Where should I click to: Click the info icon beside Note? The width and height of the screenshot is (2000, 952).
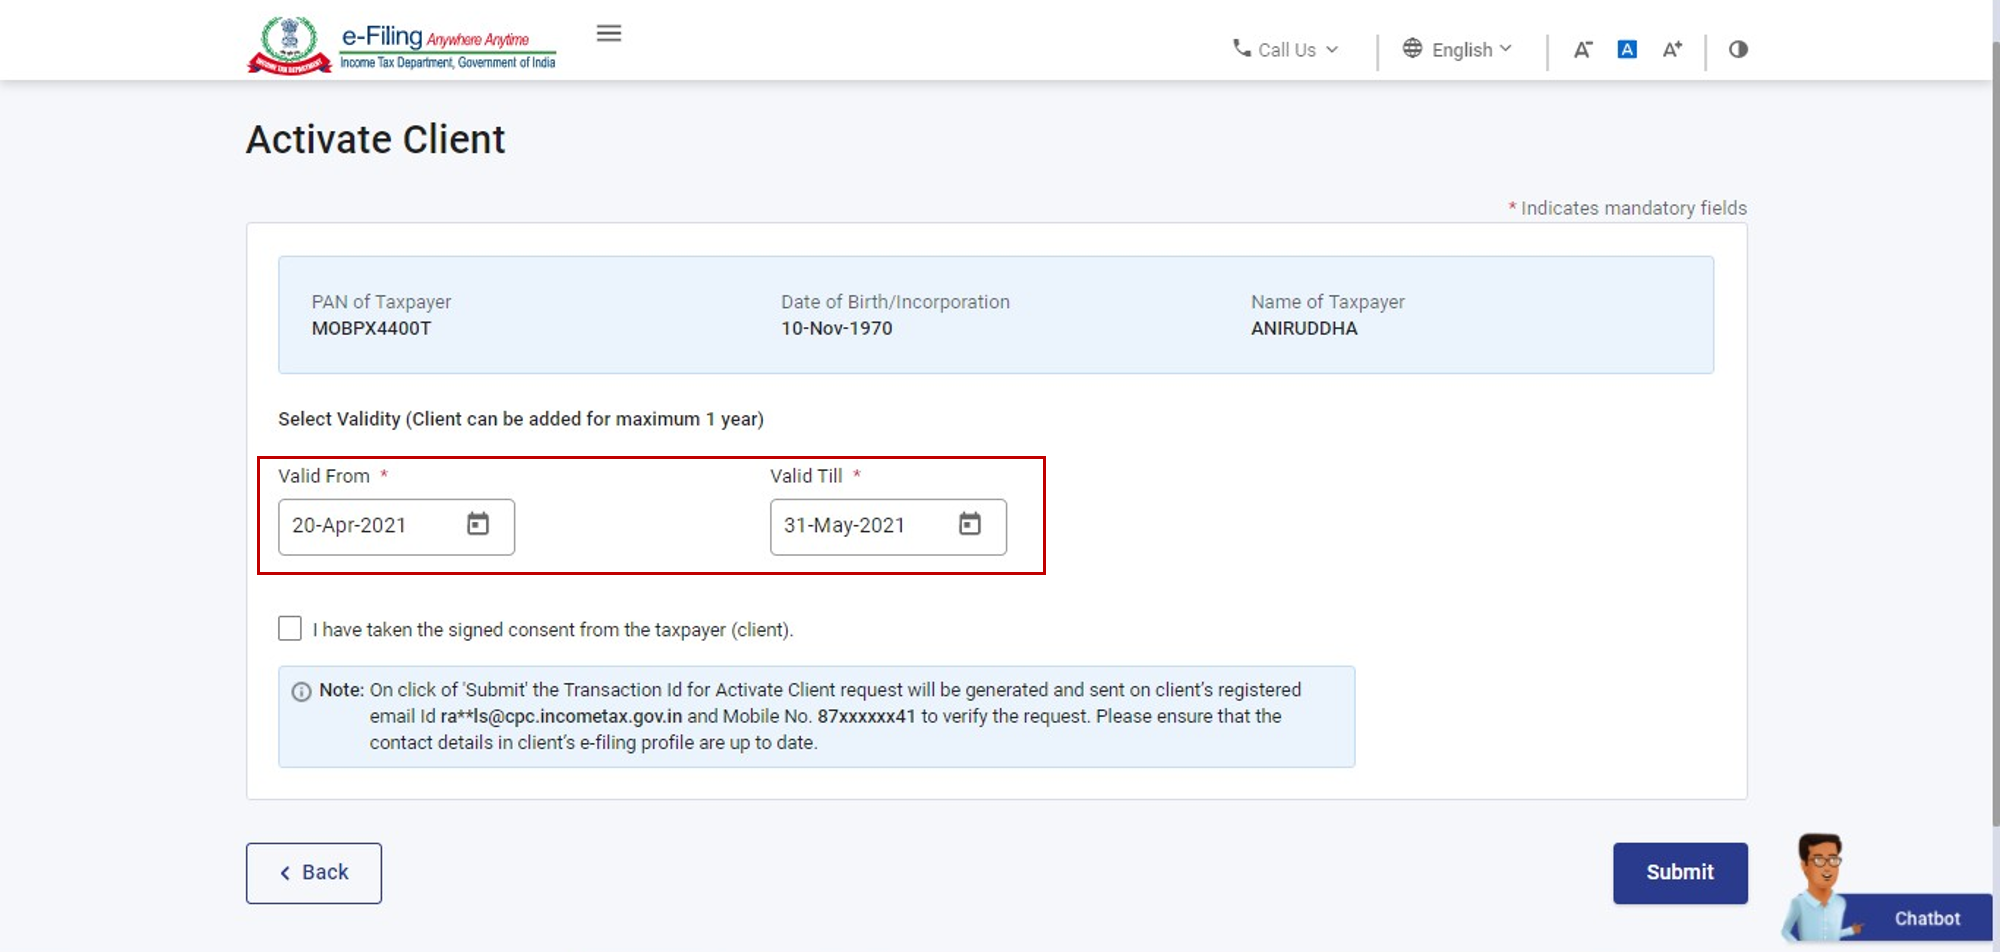[x=301, y=692]
